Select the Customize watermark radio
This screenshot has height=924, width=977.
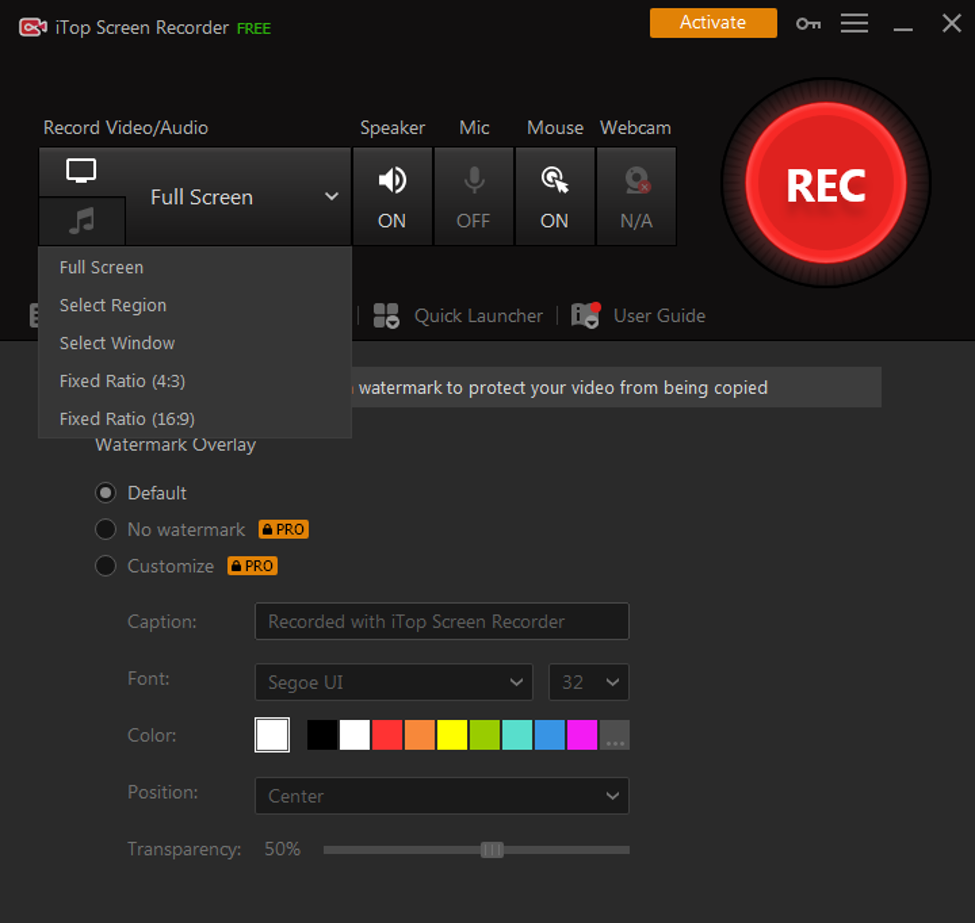tap(105, 566)
